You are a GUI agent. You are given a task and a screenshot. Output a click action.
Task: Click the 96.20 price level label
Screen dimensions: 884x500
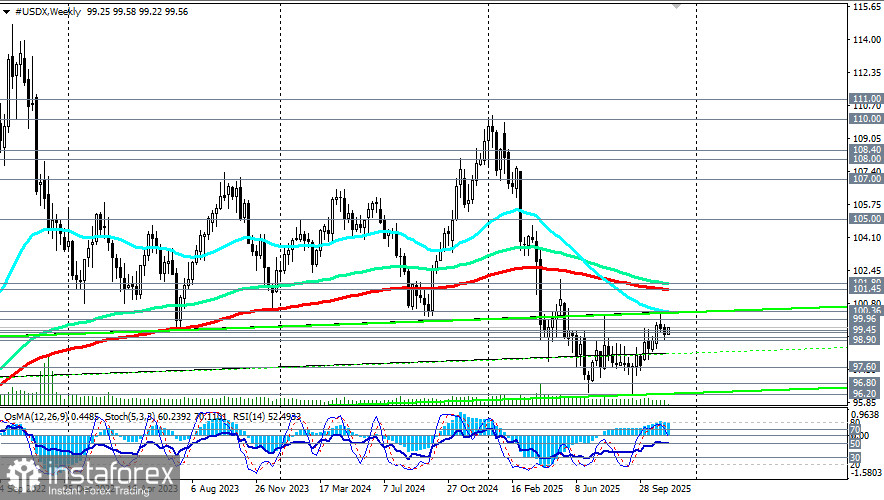866,393
